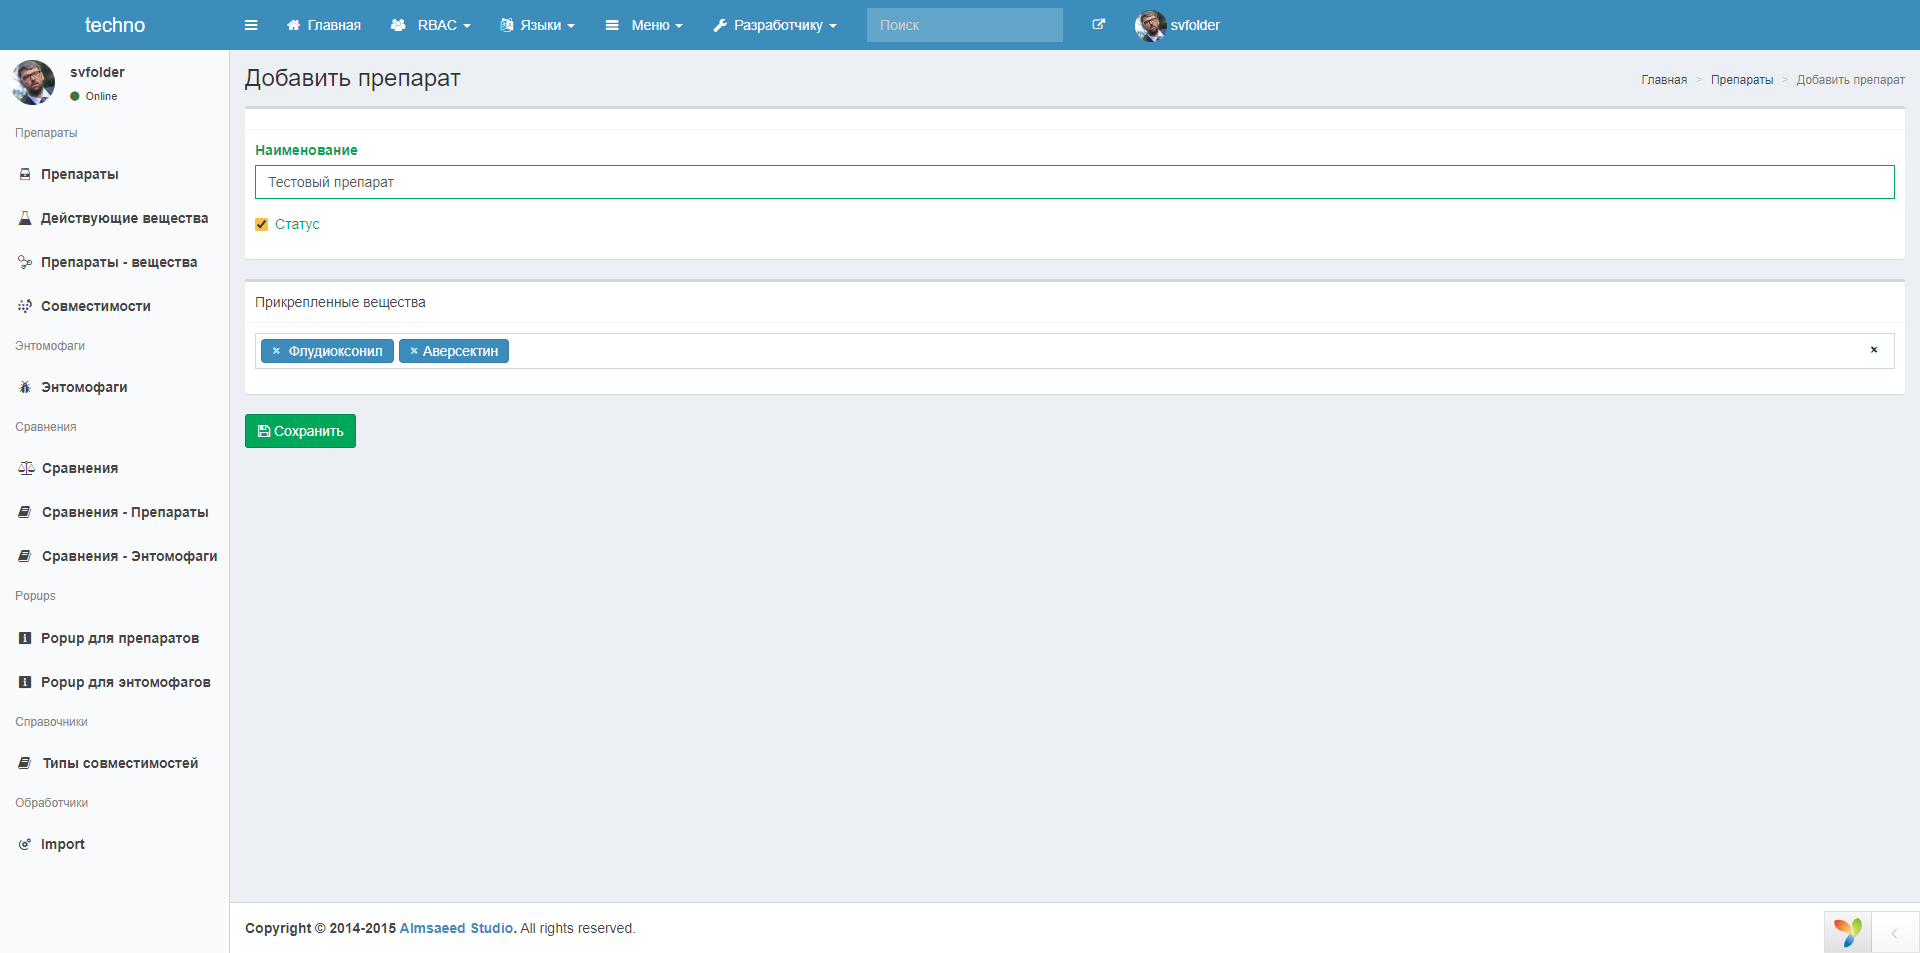1920x953 pixels.
Task: Click the icon beside Совместимости
Action: 25,306
